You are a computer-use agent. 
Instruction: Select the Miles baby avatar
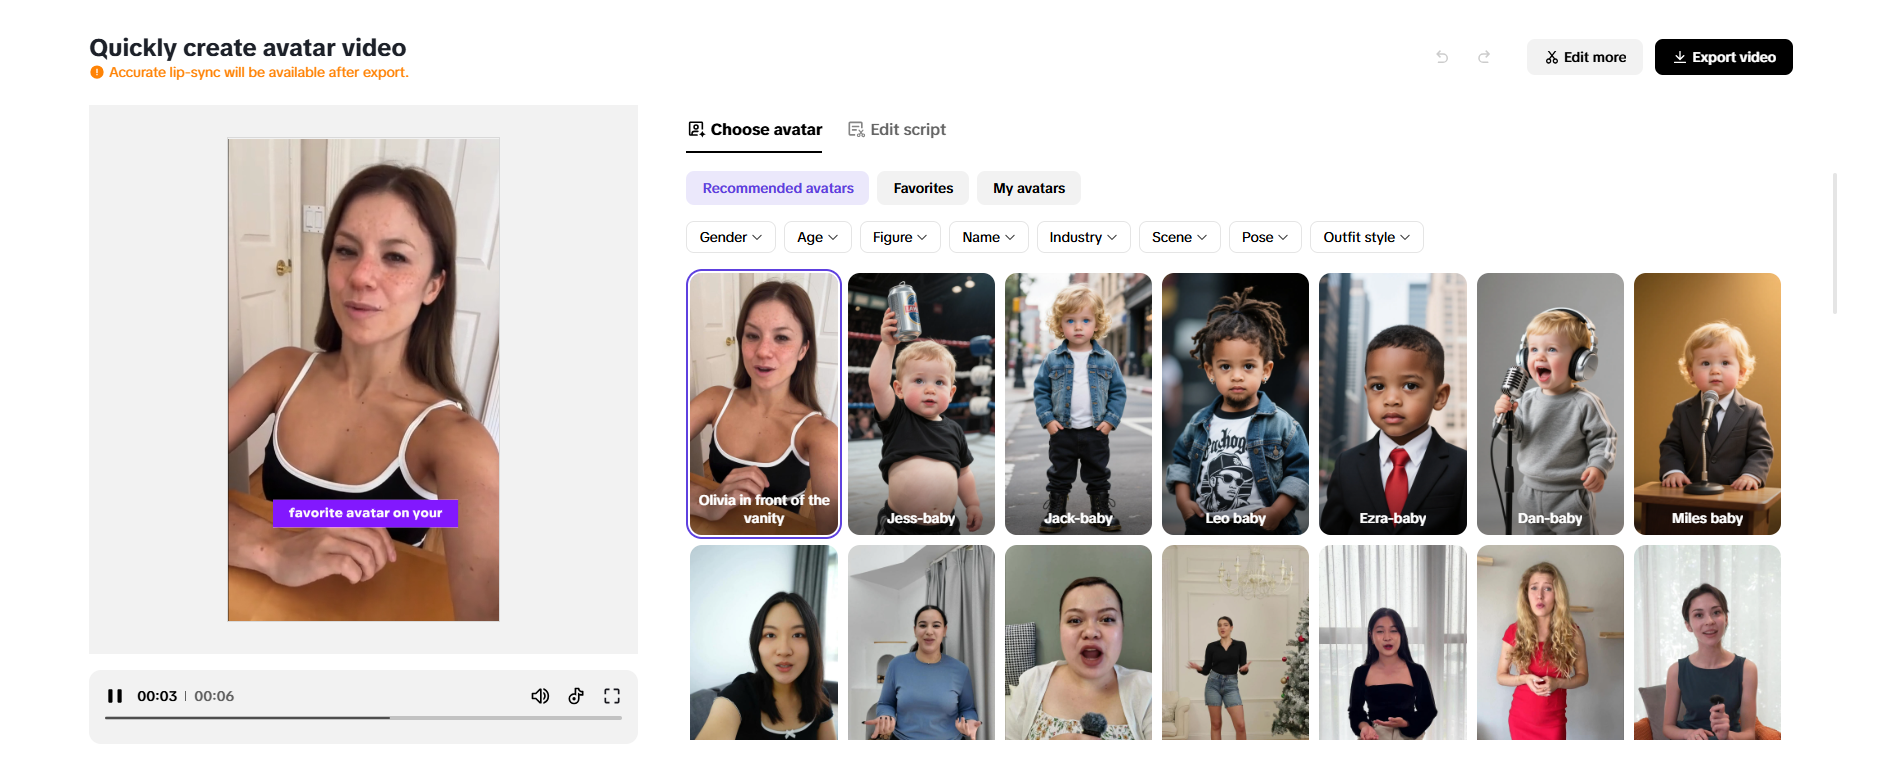point(1707,404)
